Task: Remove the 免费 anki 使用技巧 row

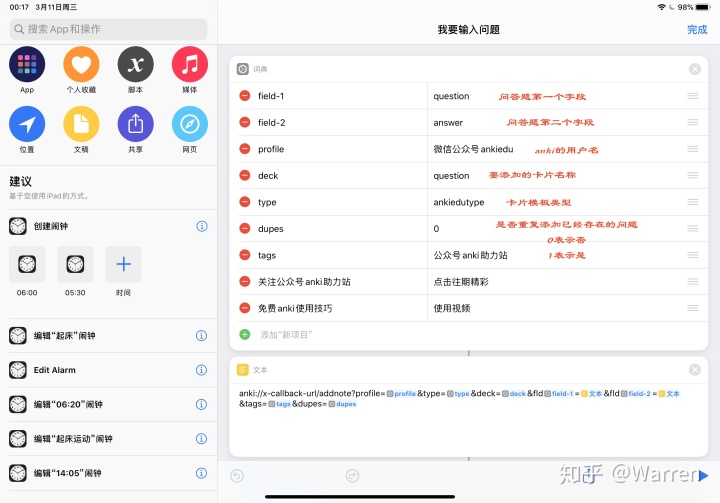Action: tap(245, 308)
